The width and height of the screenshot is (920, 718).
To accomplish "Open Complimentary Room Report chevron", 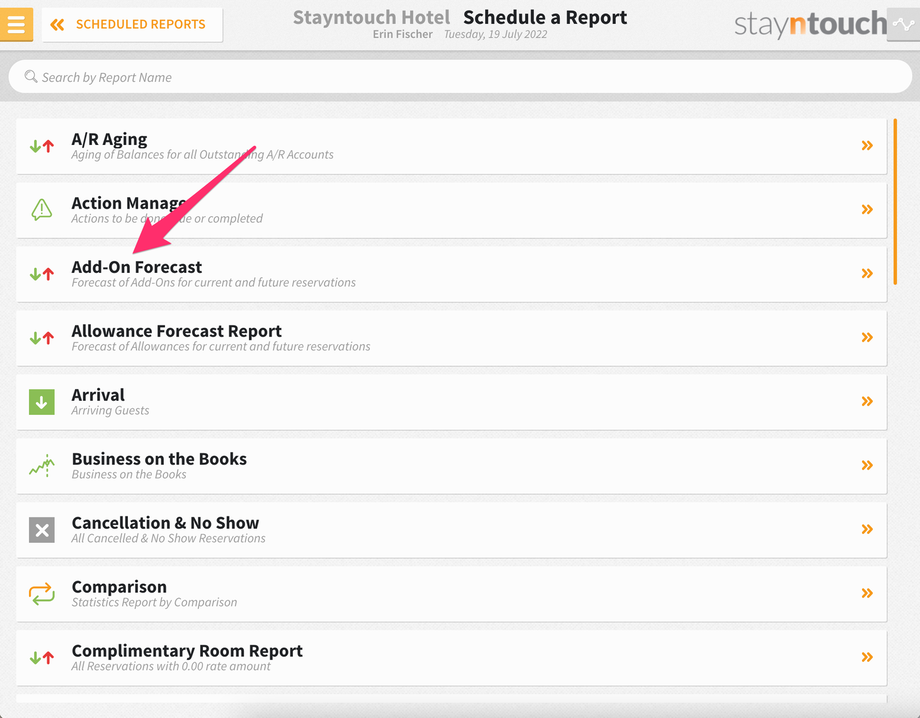I will click(x=867, y=657).
